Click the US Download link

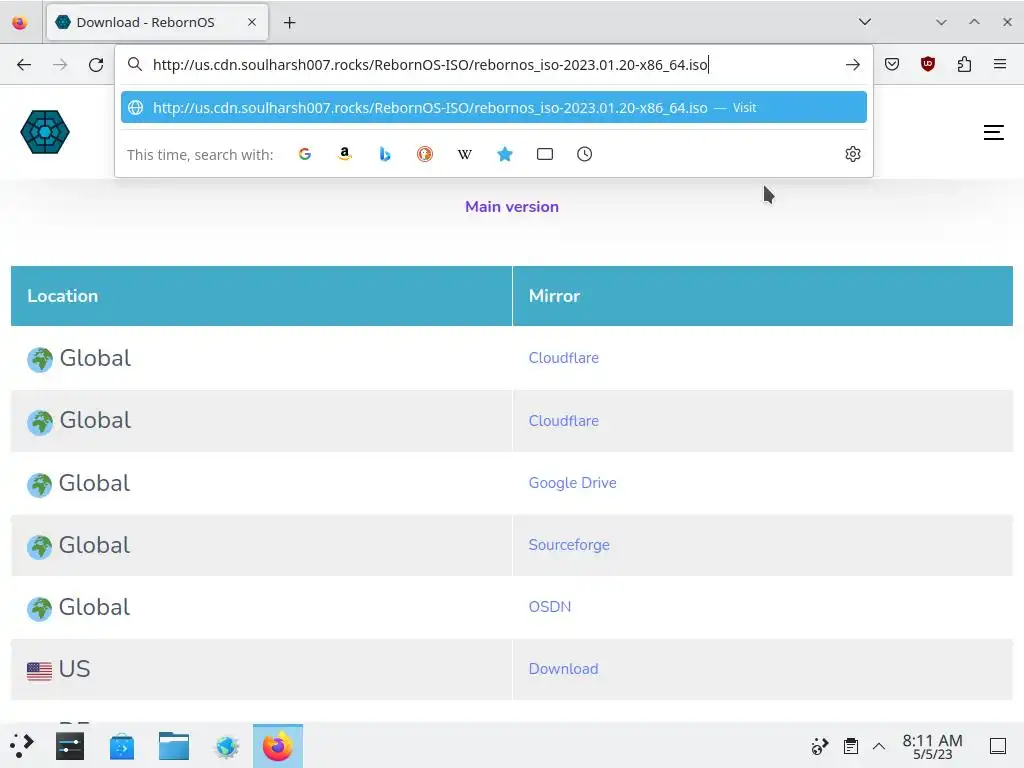tap(564, 669)
